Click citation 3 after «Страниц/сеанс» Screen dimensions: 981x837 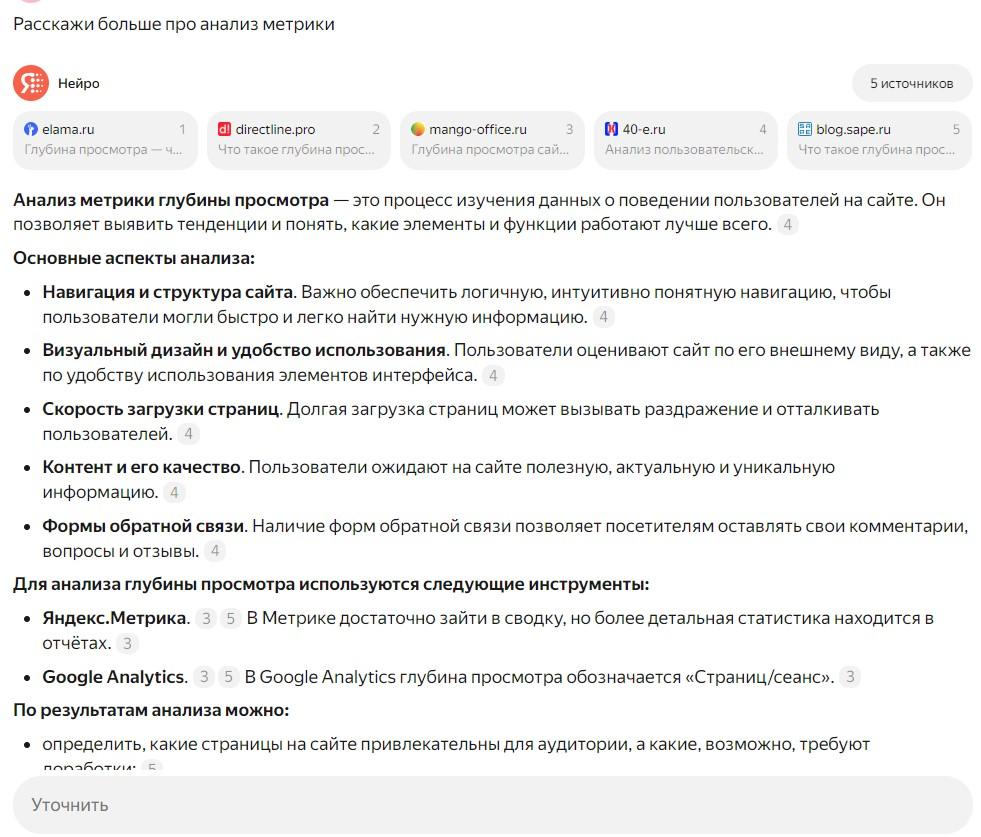pos(850,676)
